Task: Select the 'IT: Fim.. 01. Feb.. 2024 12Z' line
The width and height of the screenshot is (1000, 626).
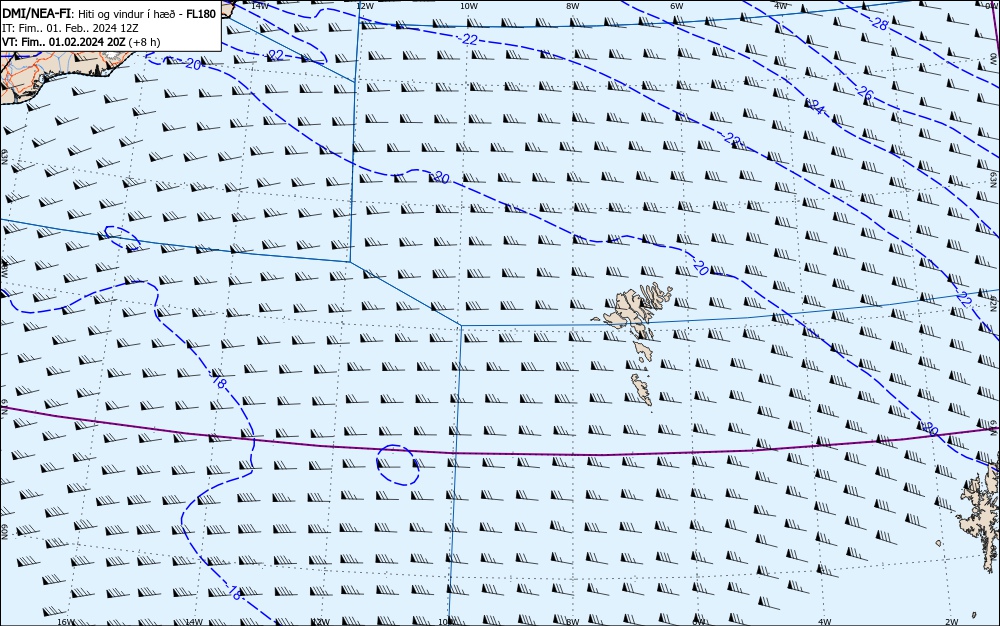Action: point(71,28)
